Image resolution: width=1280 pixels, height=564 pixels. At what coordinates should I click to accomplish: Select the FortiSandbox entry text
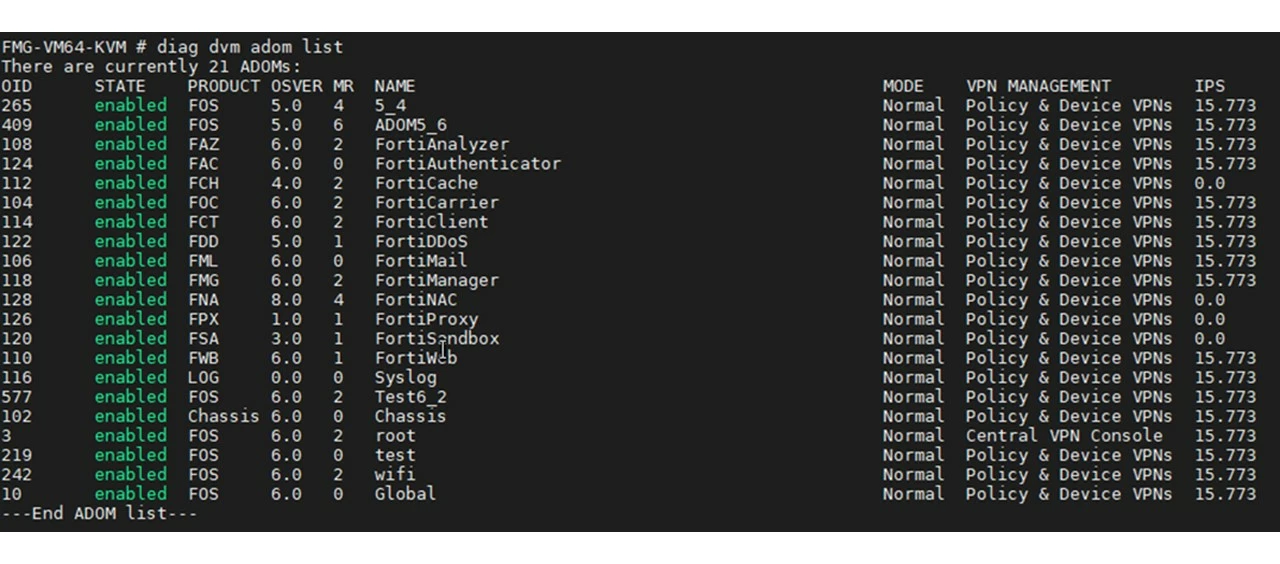coord(437,338)
